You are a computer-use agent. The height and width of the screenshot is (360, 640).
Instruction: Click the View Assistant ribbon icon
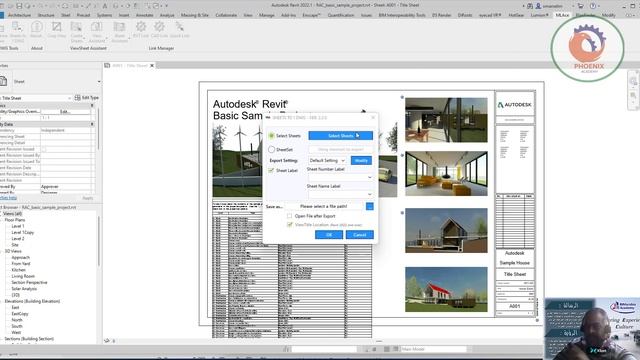point(97,27)
